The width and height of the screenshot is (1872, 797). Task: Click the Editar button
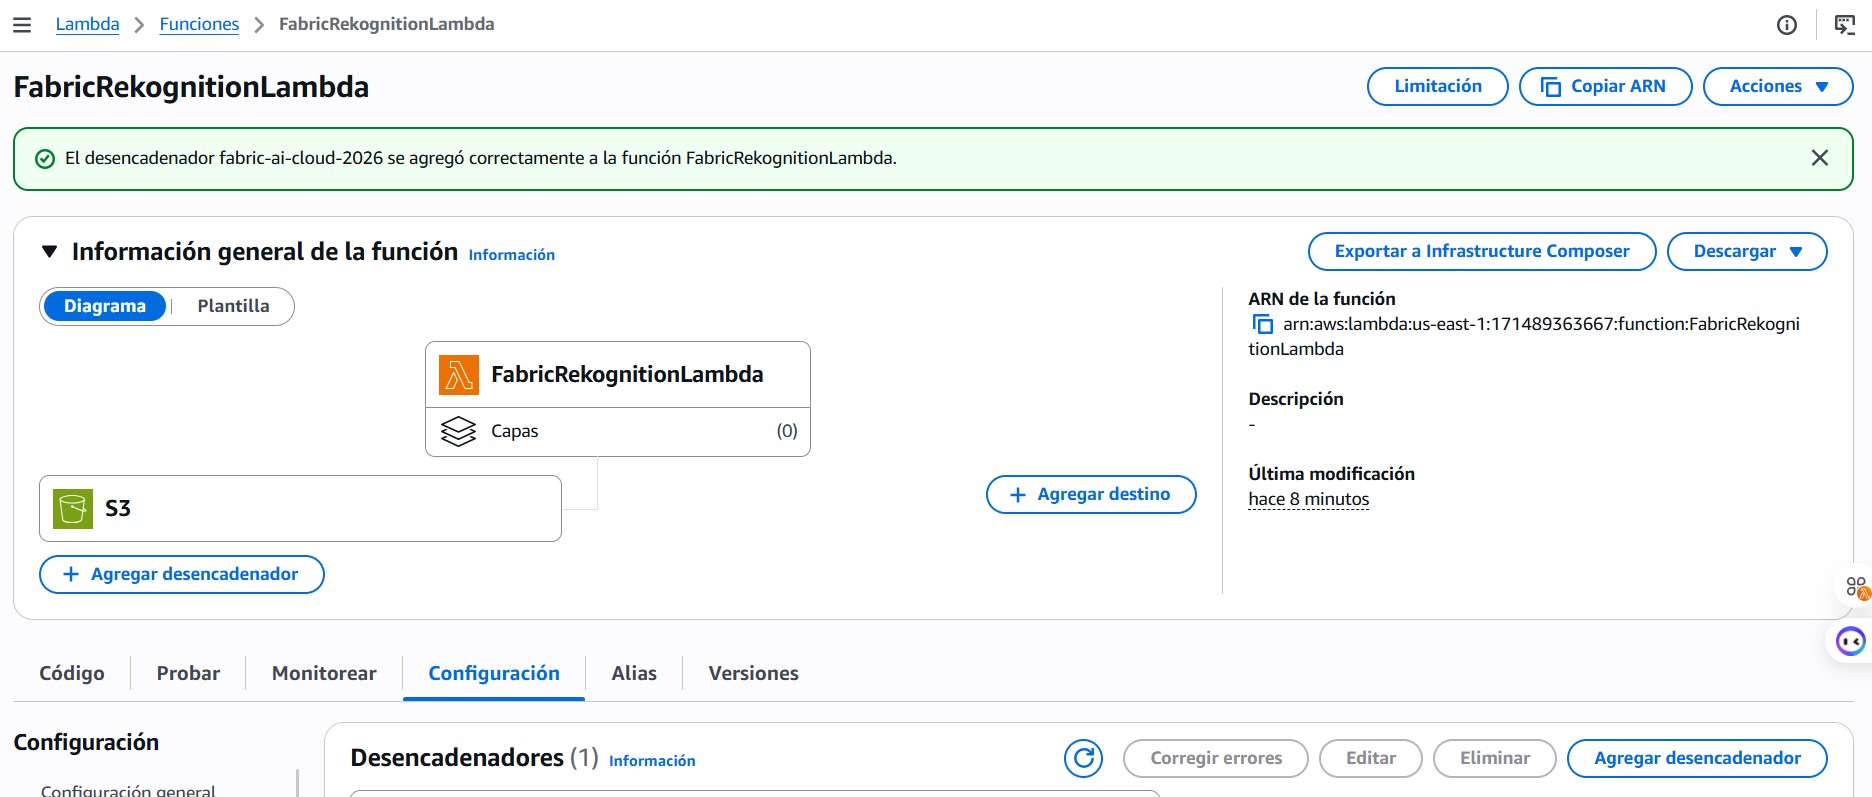pos(1371,758)
